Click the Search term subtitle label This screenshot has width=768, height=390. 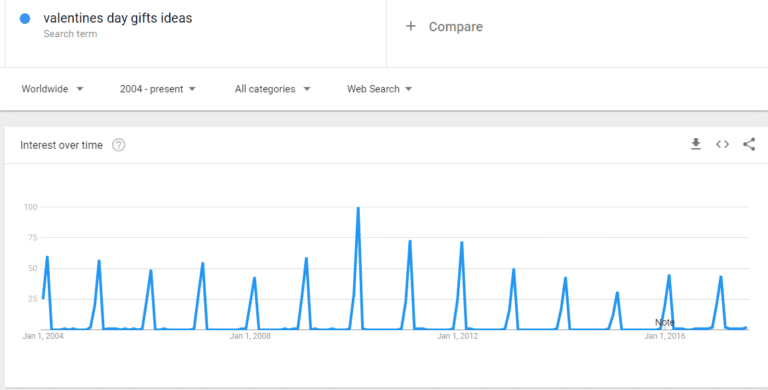[x=70, y=34]
